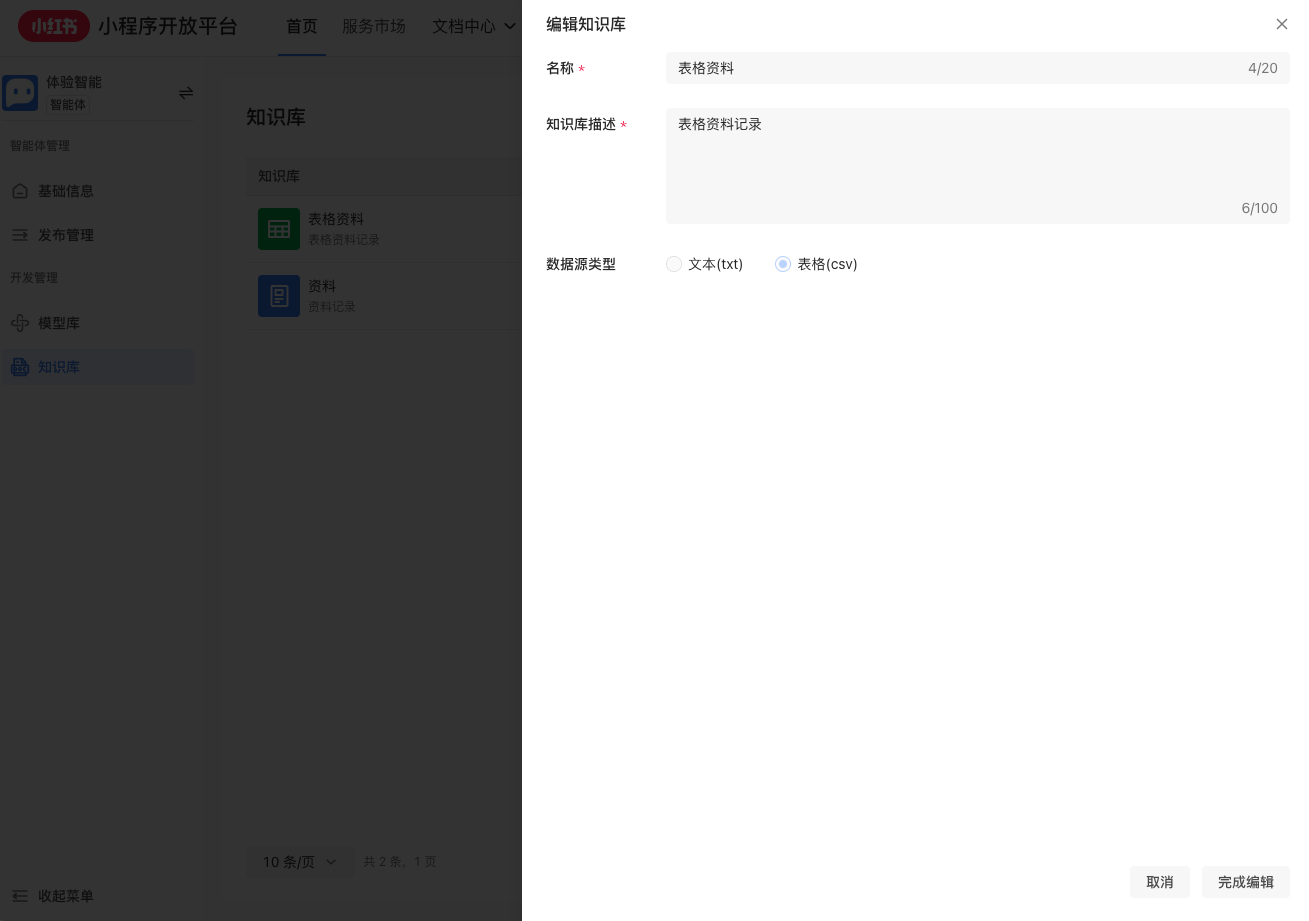Click the 完成编辑 button
Screen dimensions: 1309x921
pyautogui.click(x=1245, y=882)
